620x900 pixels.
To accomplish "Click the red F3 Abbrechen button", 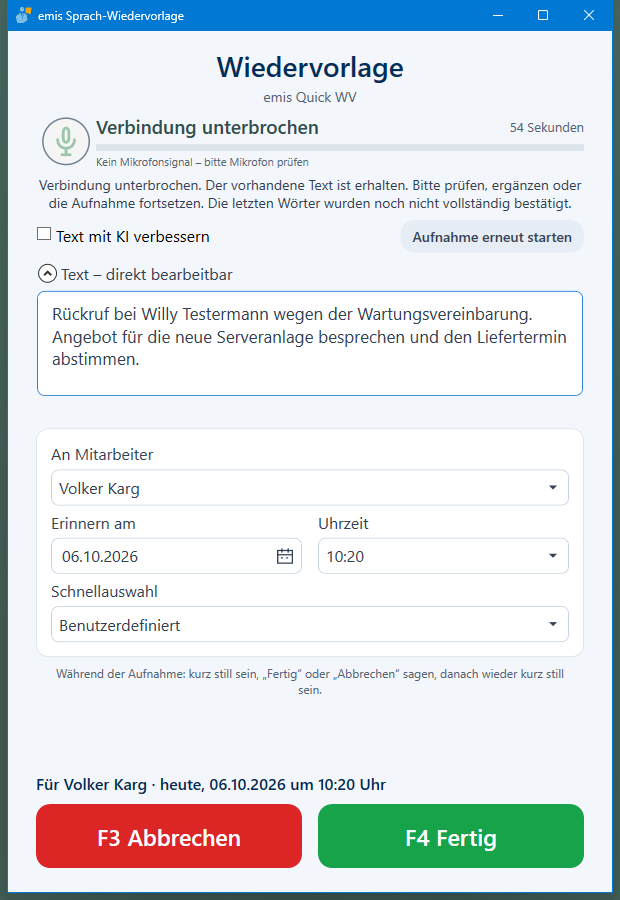I will pyautogui.click(x=169, y=836).
